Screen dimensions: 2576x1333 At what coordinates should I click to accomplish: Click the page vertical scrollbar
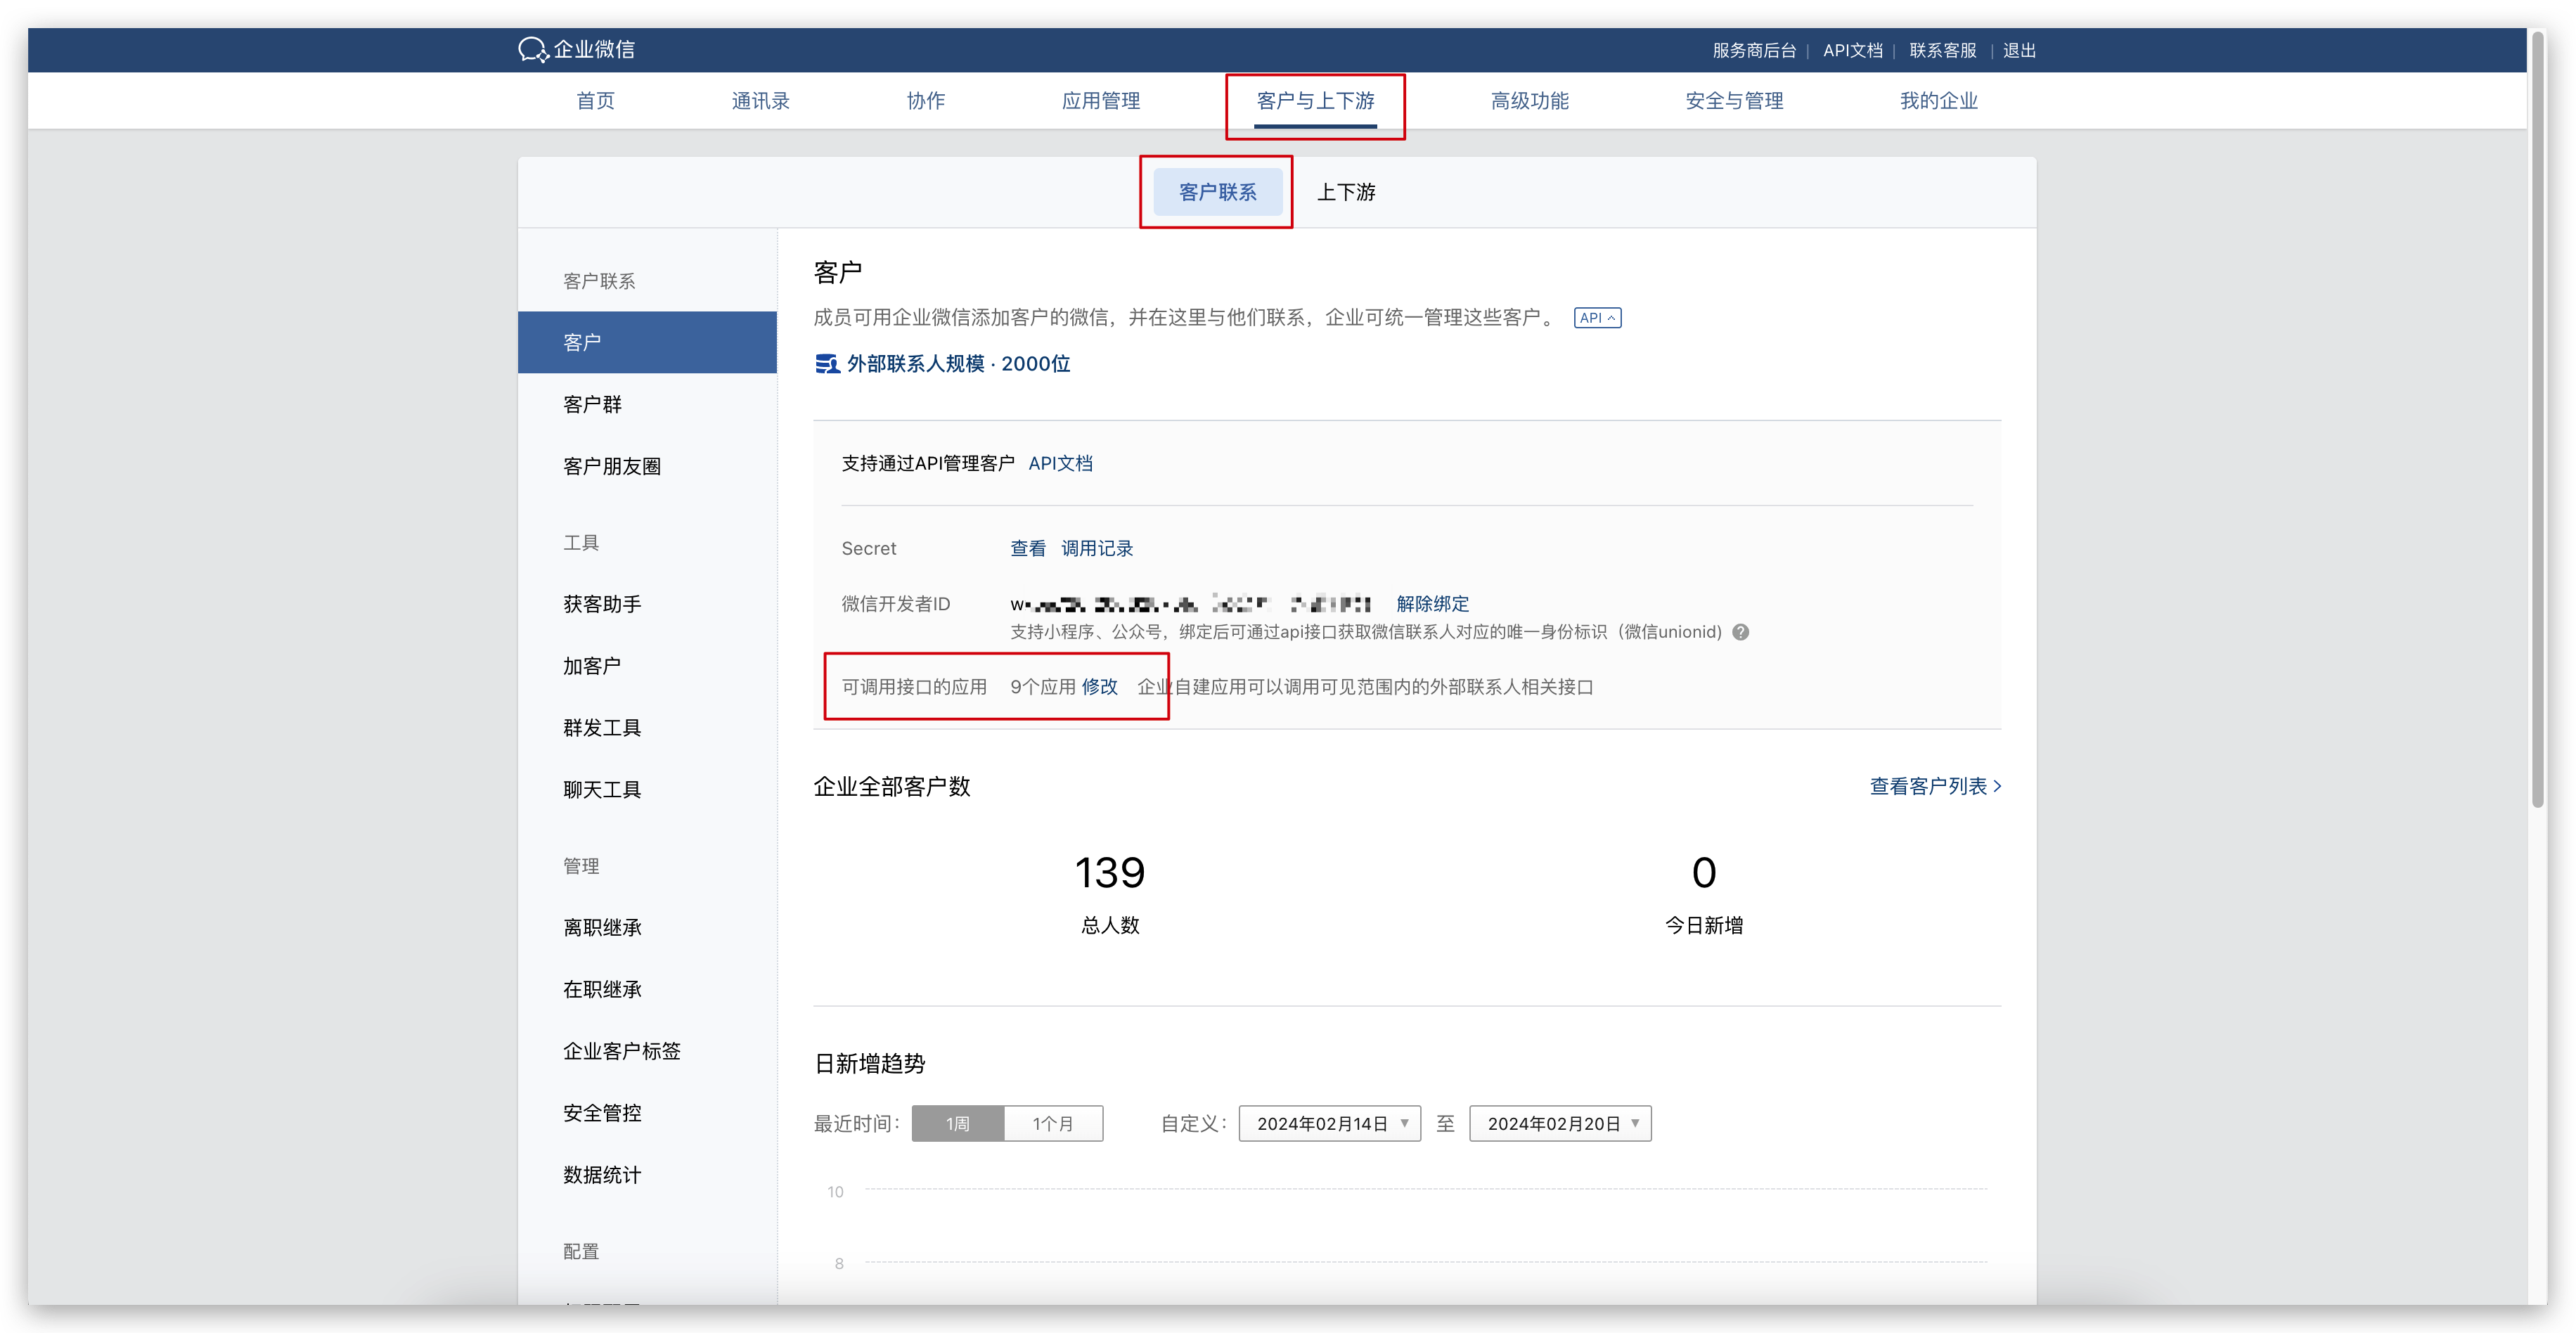coord(2537,420)
